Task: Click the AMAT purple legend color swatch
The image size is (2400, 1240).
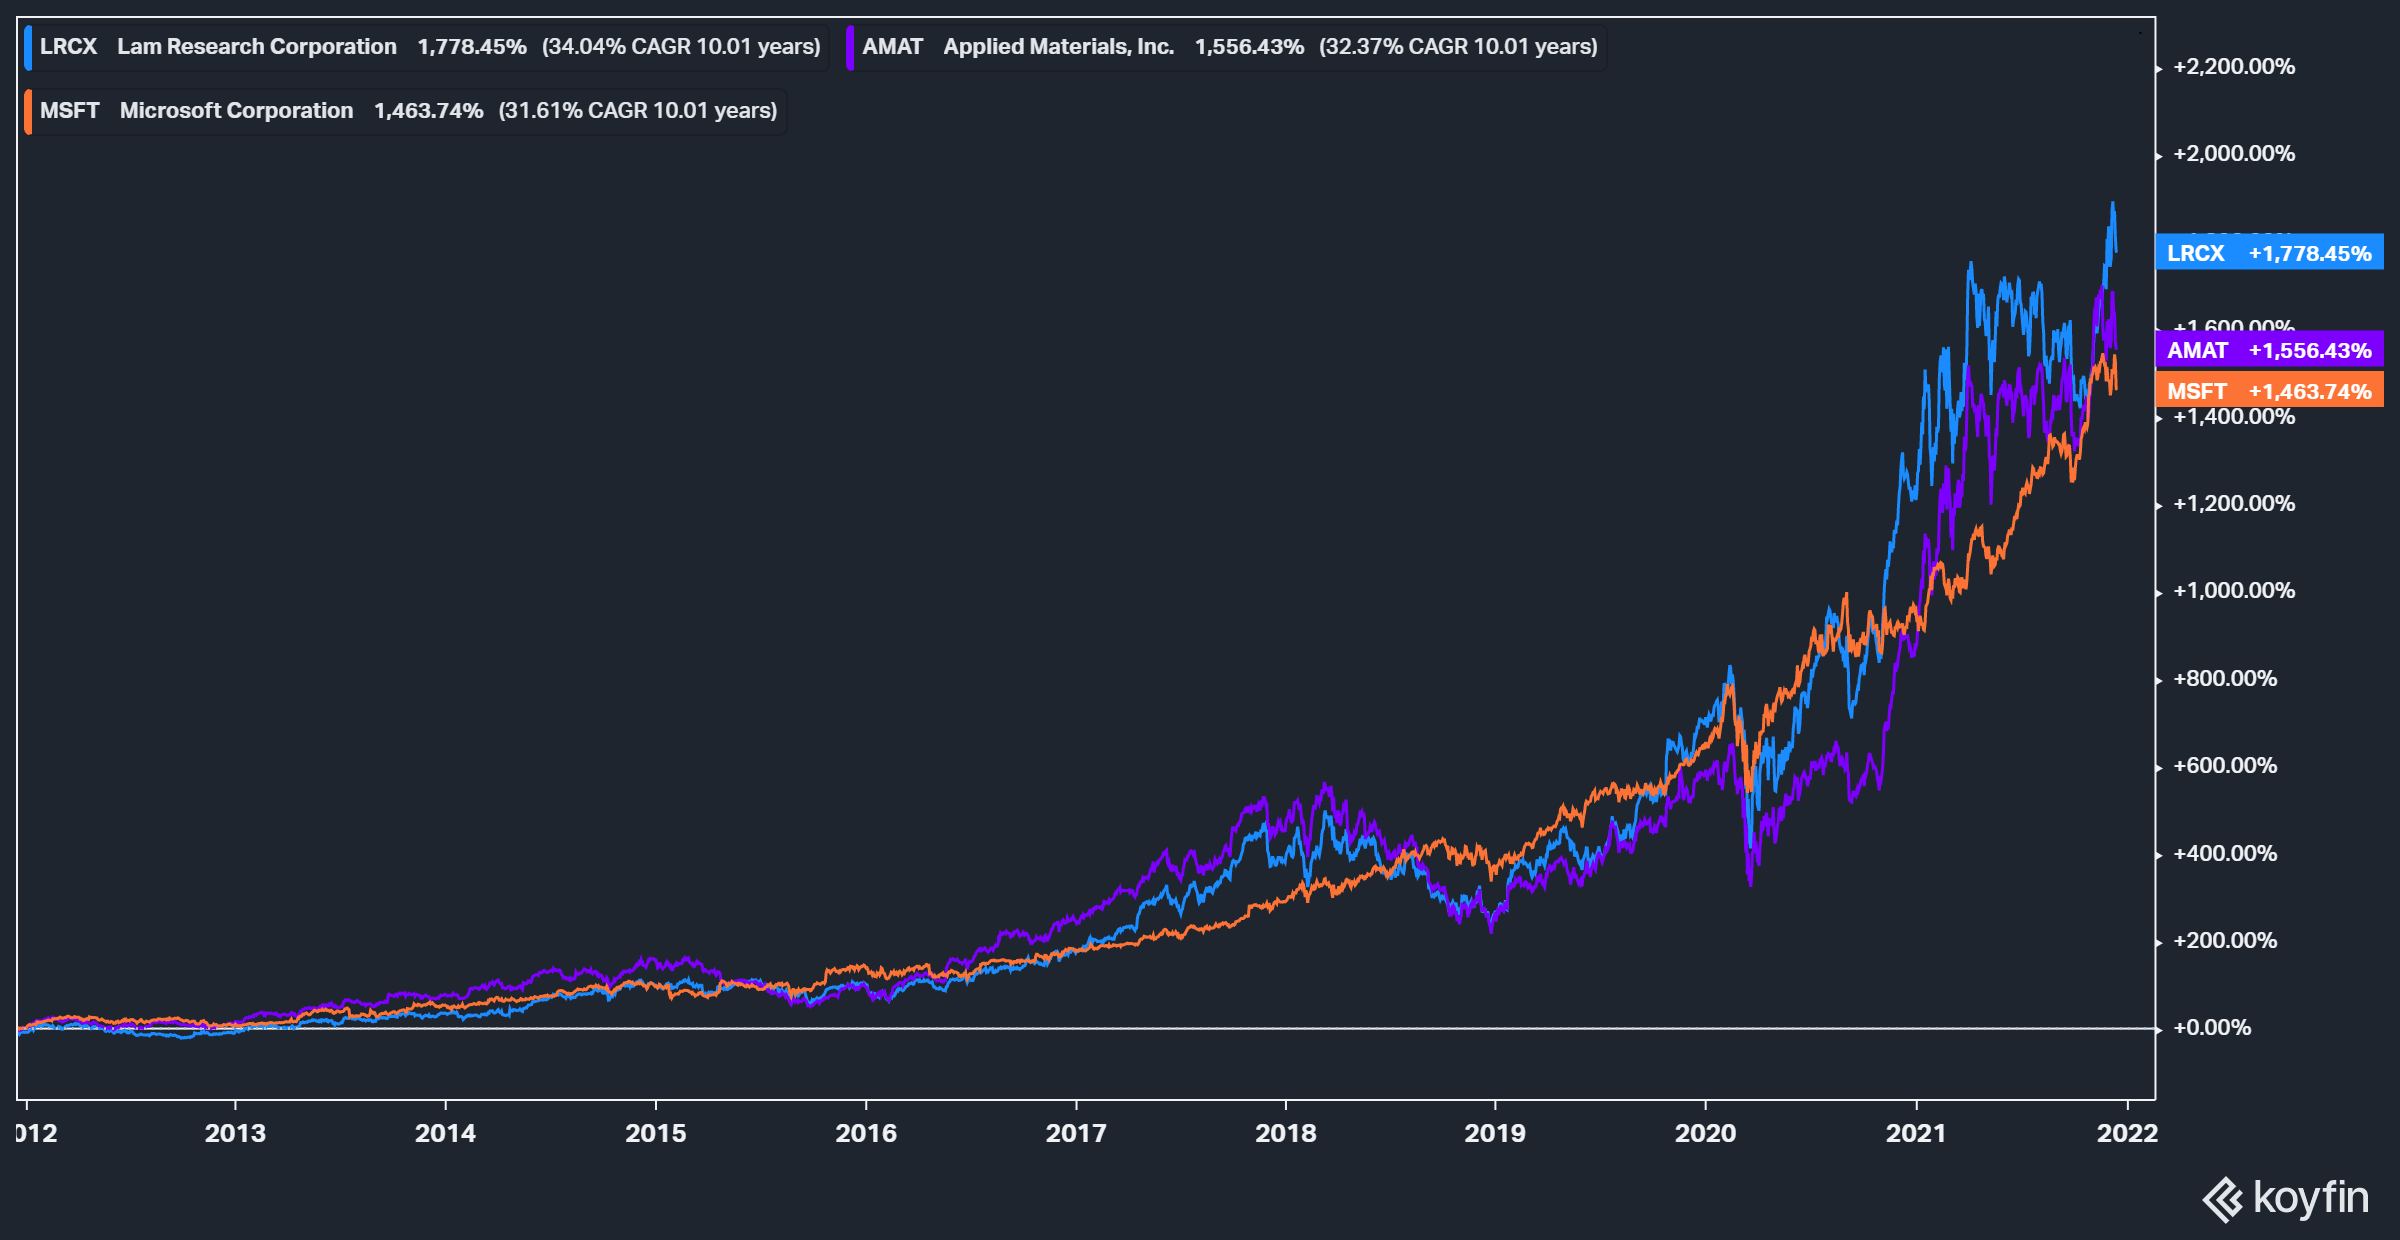Action: click(850, 47)
